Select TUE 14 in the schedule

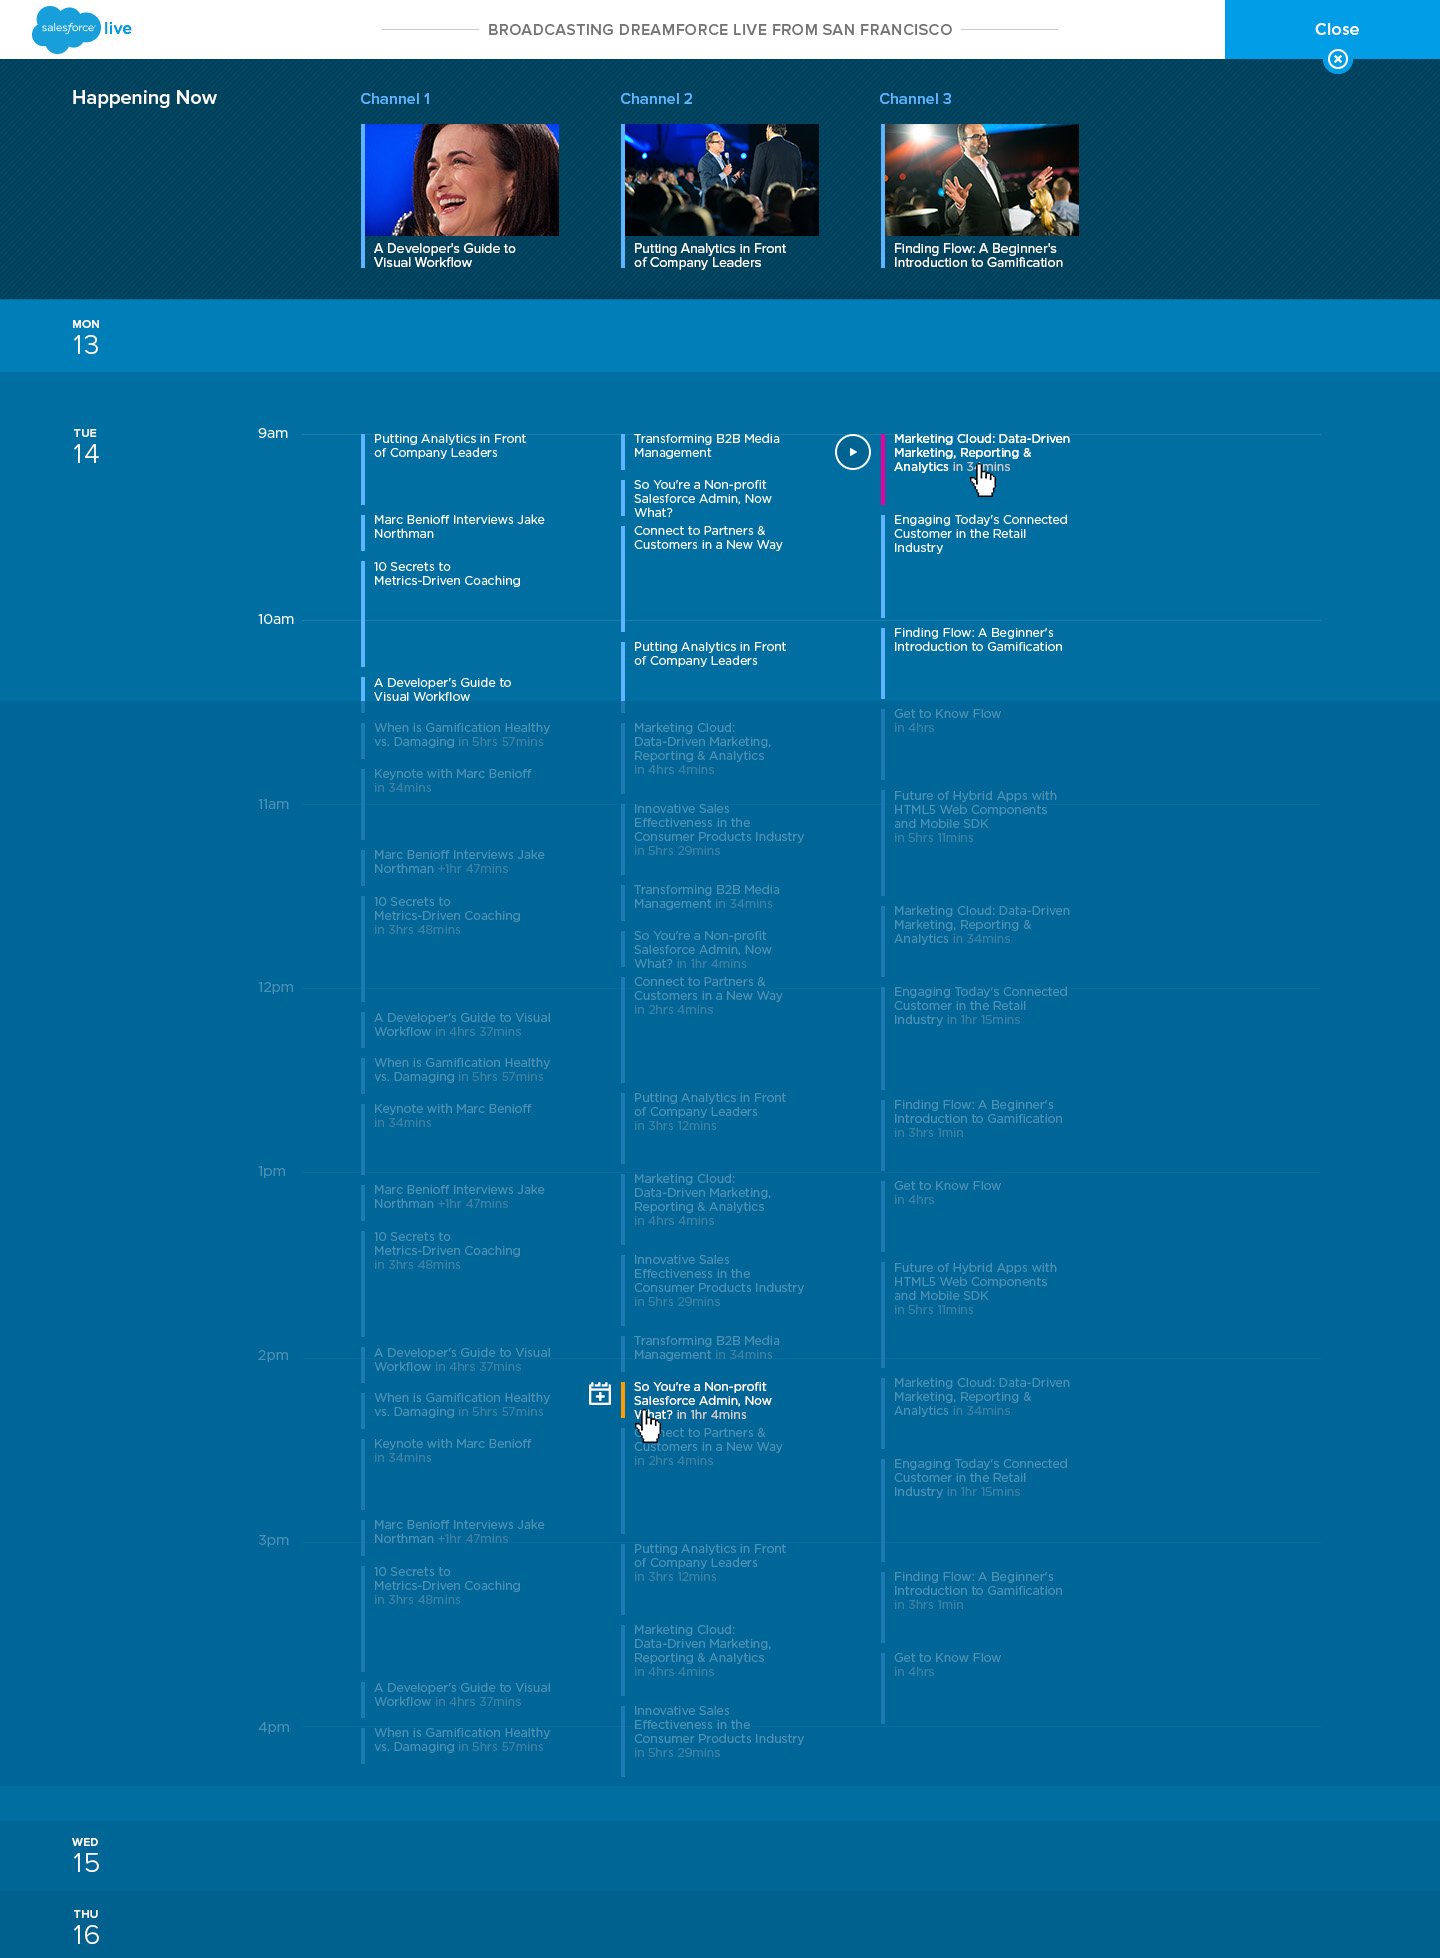coord(86,447)
